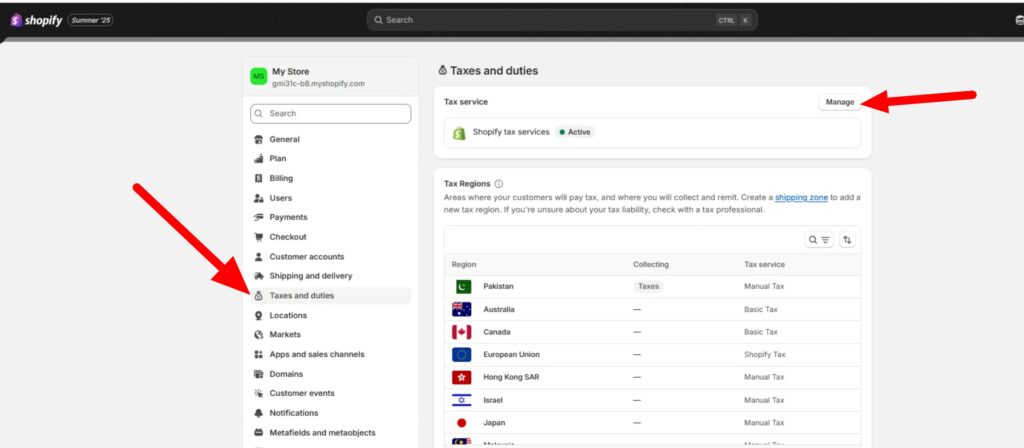Click the Taxes and duties sidebar icon
The image size is (1024, 448).
[x=258, y=296]
